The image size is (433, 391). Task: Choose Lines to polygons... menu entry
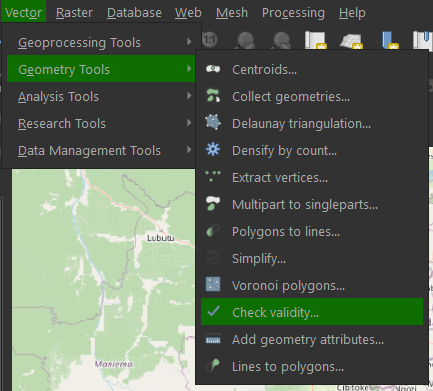point(312,367)
